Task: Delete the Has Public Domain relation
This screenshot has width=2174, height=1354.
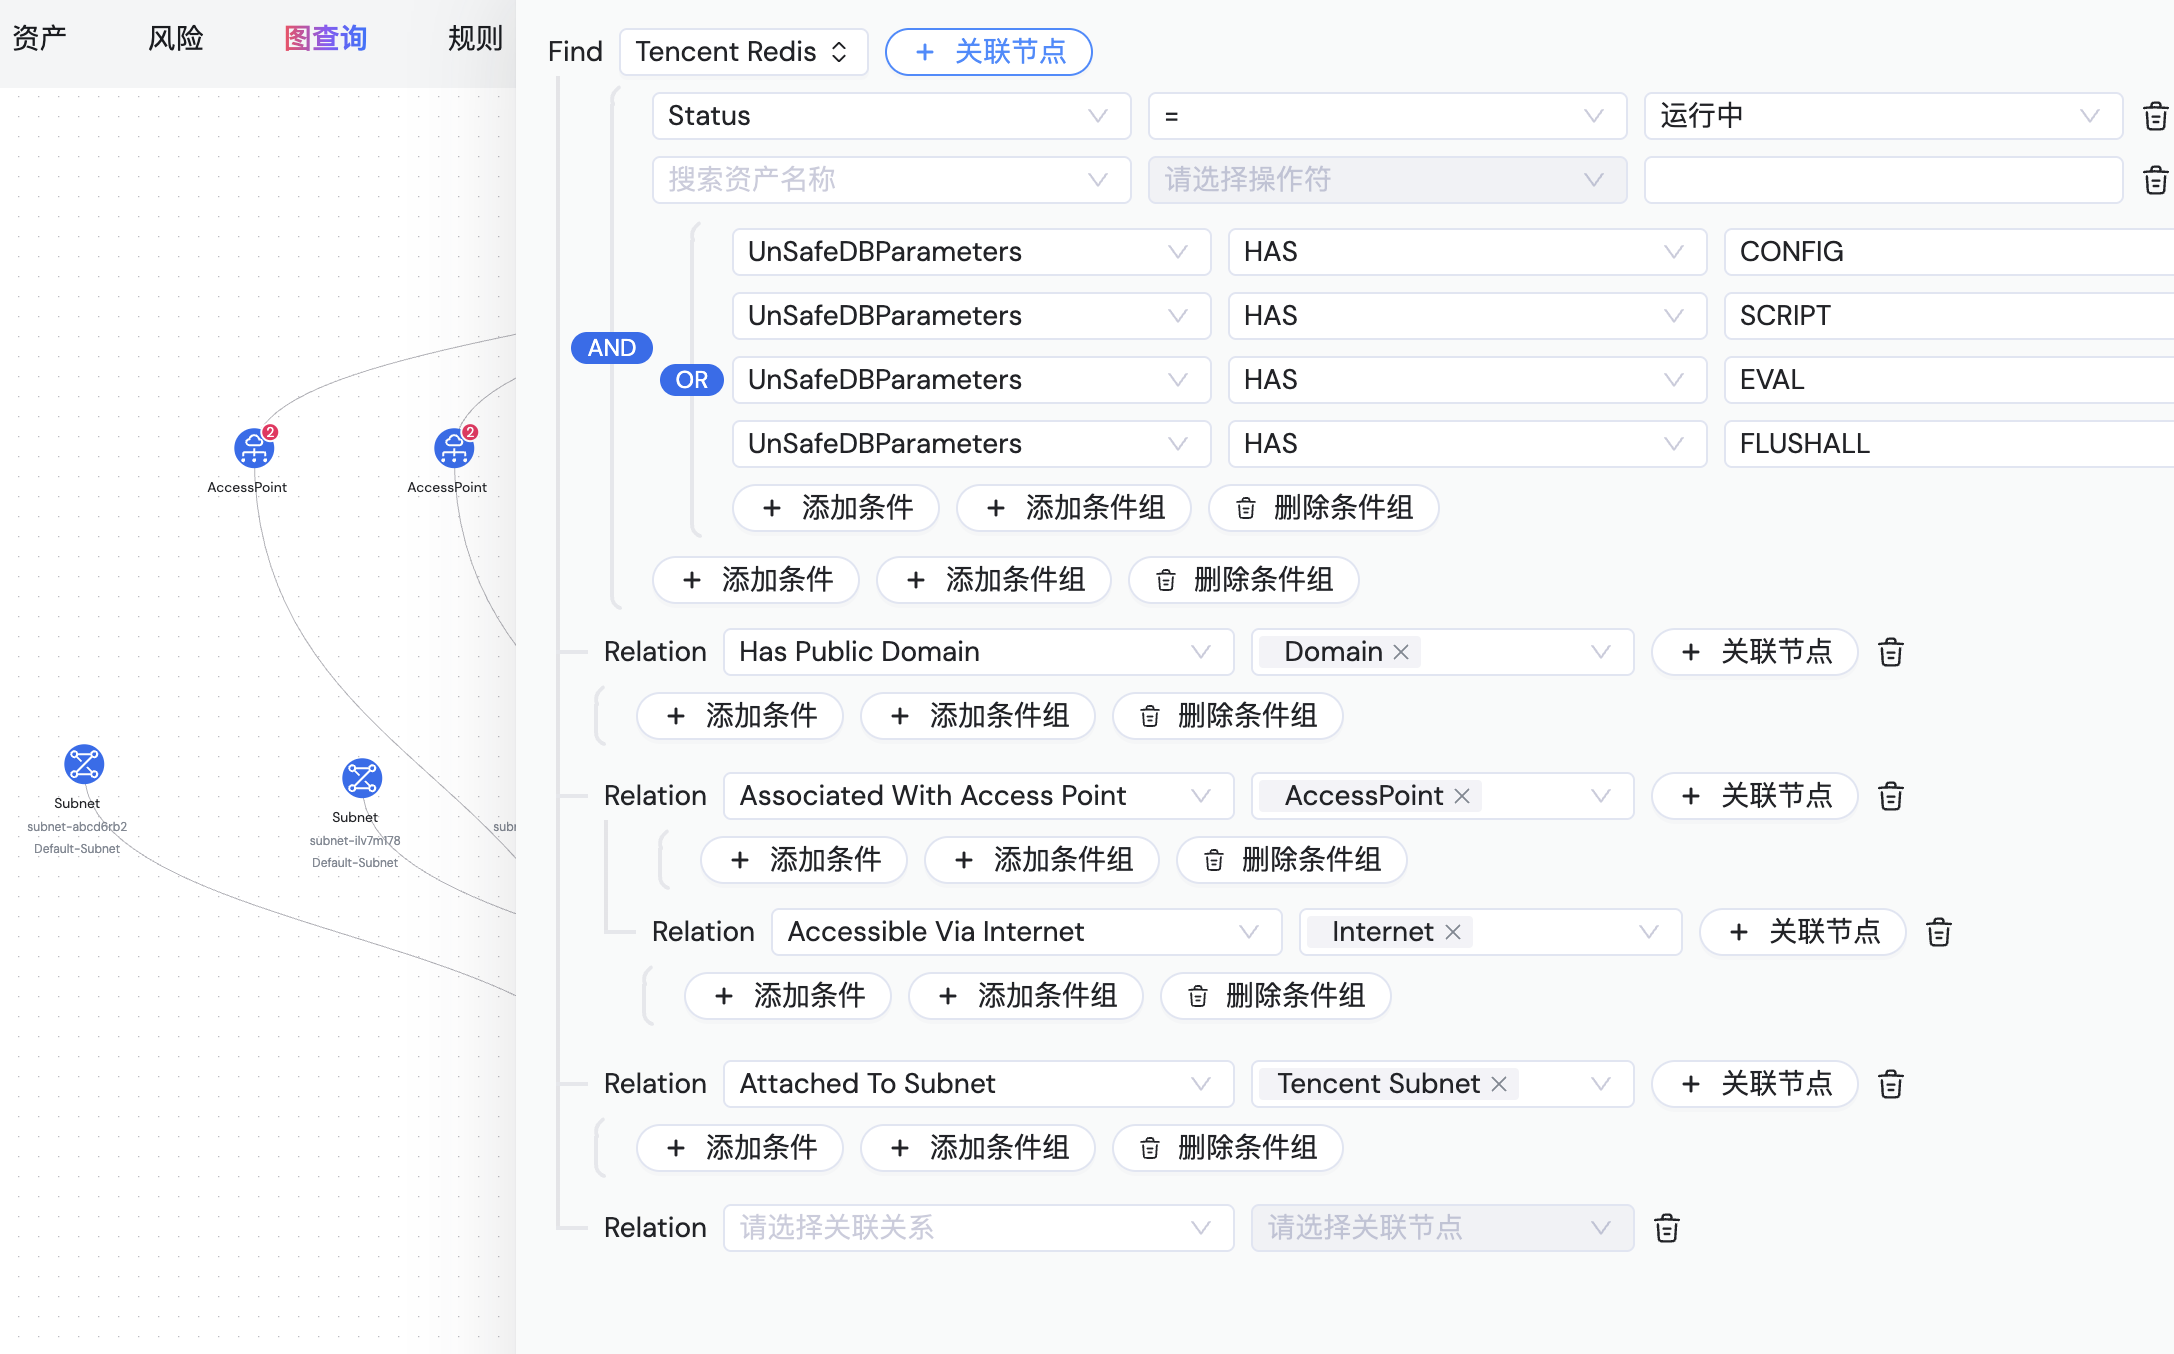Action: pos(1890,652)
